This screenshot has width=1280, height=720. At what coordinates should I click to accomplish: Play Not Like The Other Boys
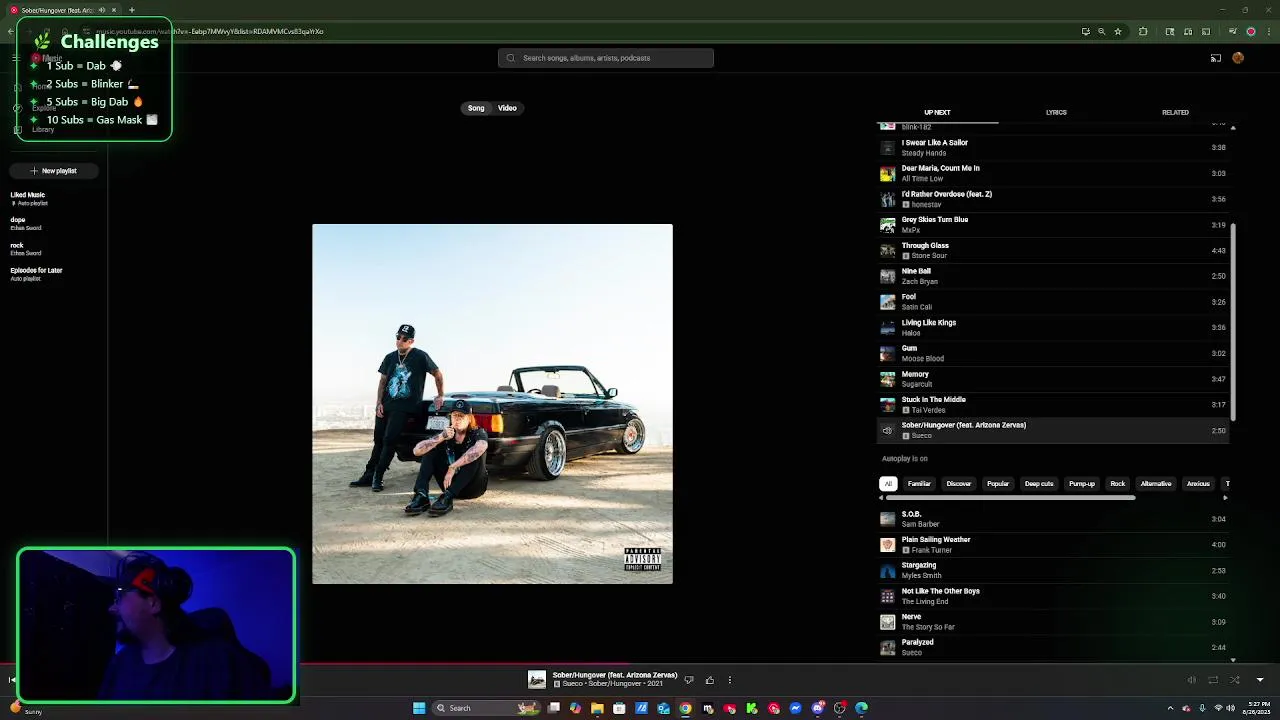tap(1053, 596)
